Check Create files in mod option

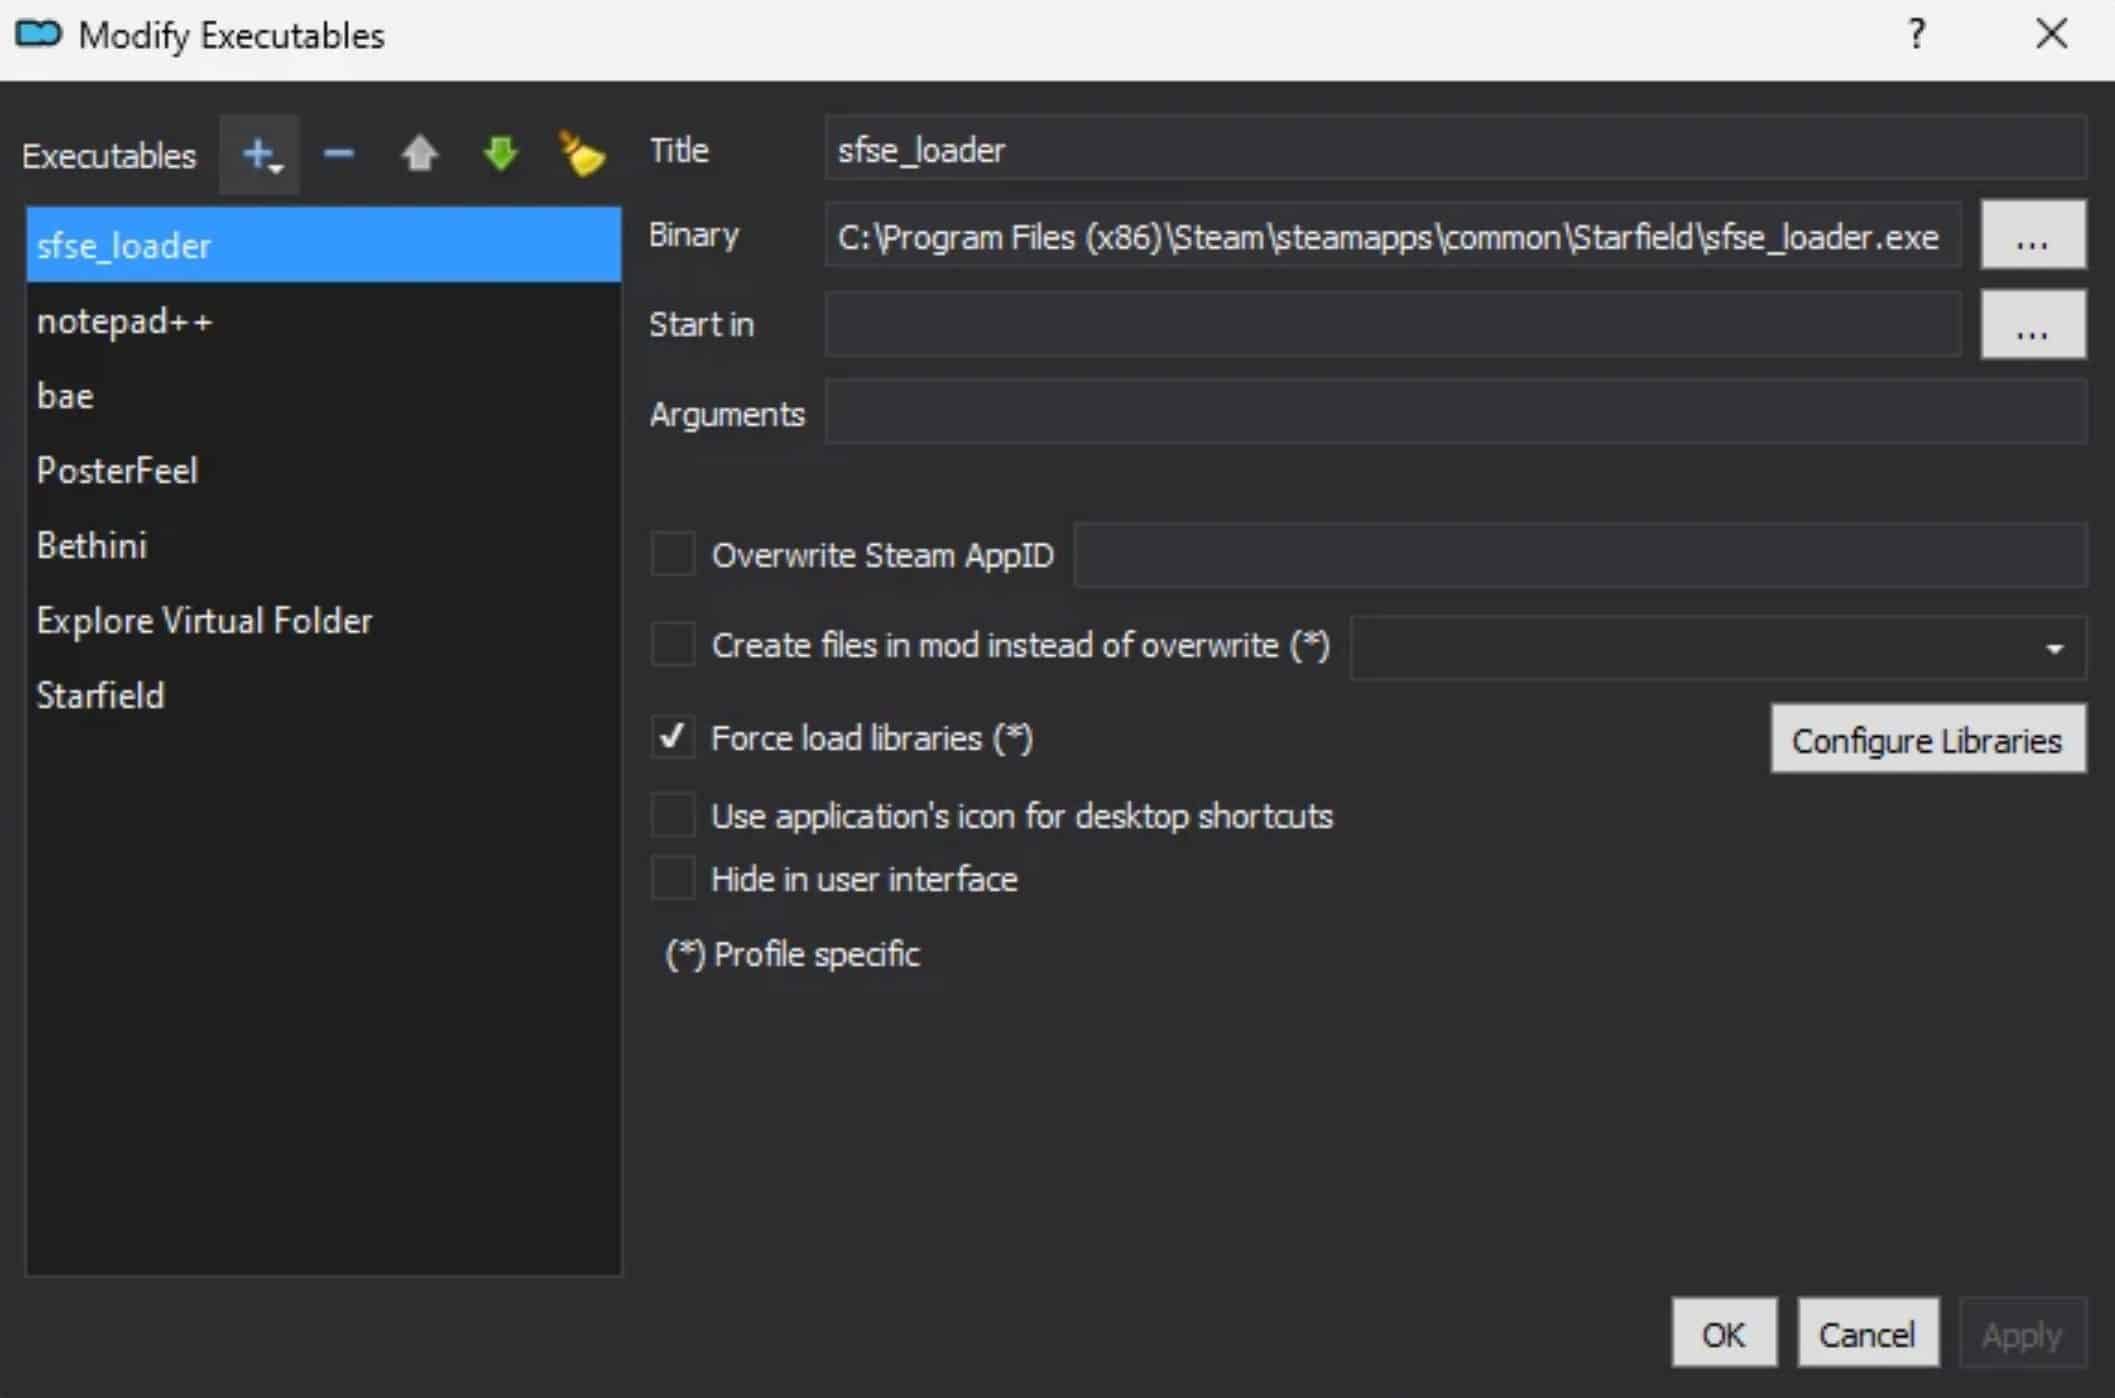tap(672, 645)
